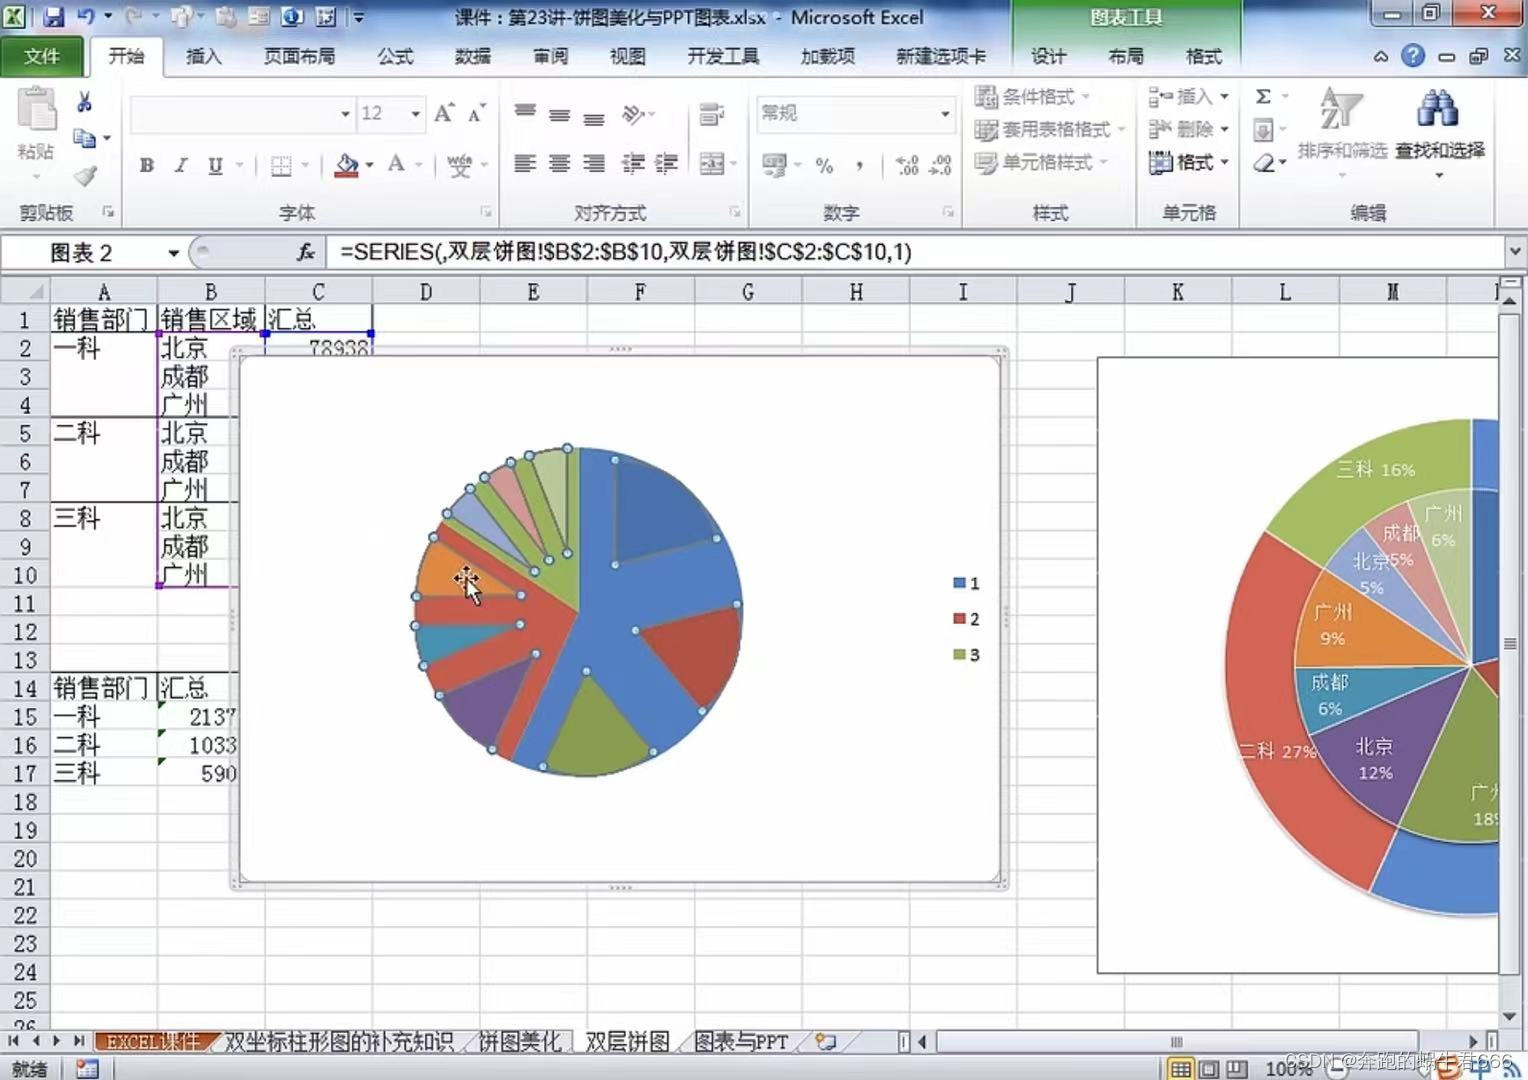Undo the last action
1528x1080 pixels.
pyautogui.click(x=85, y=17)
